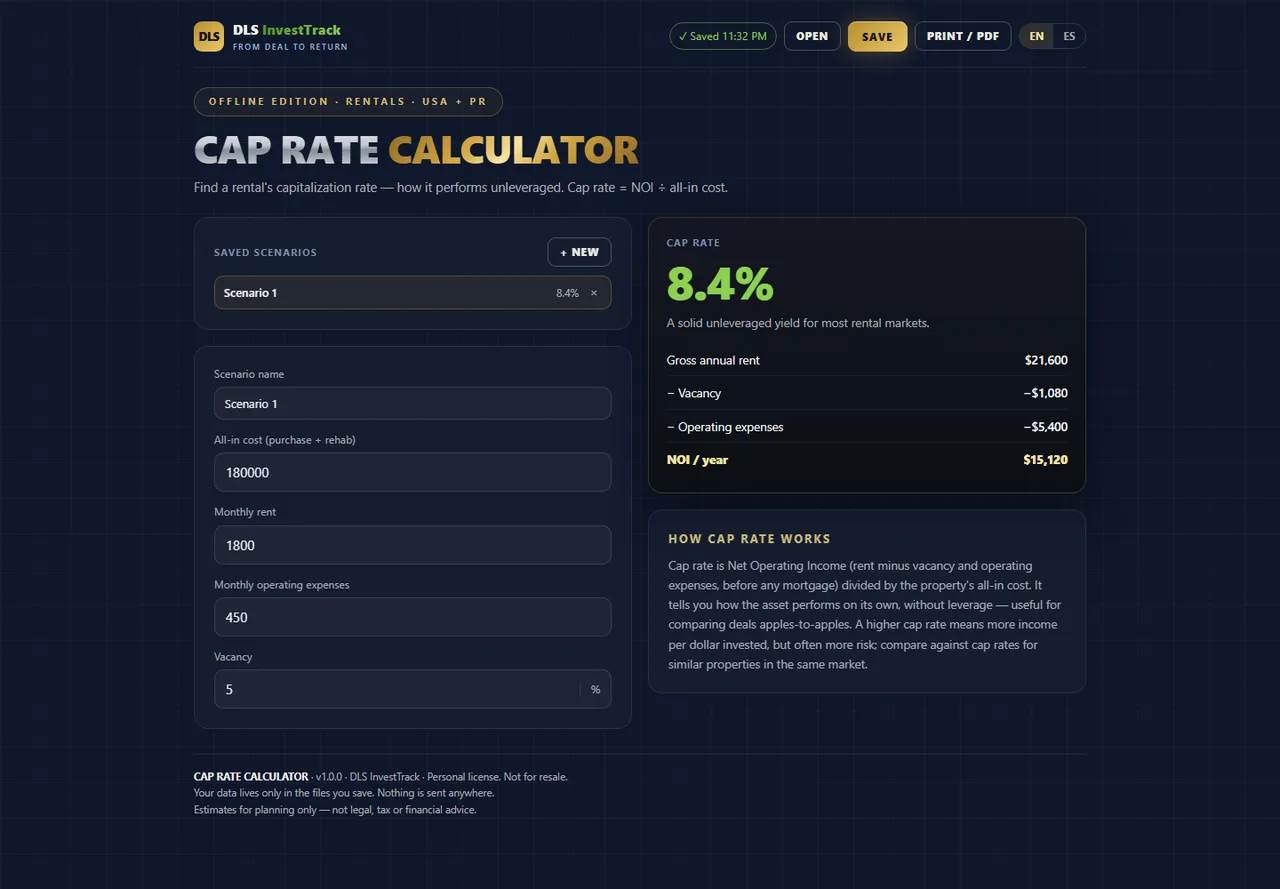Click the SAVED SCENARIOS label
This screenshot has width=1280, height=889.
[x=265, y=252]
